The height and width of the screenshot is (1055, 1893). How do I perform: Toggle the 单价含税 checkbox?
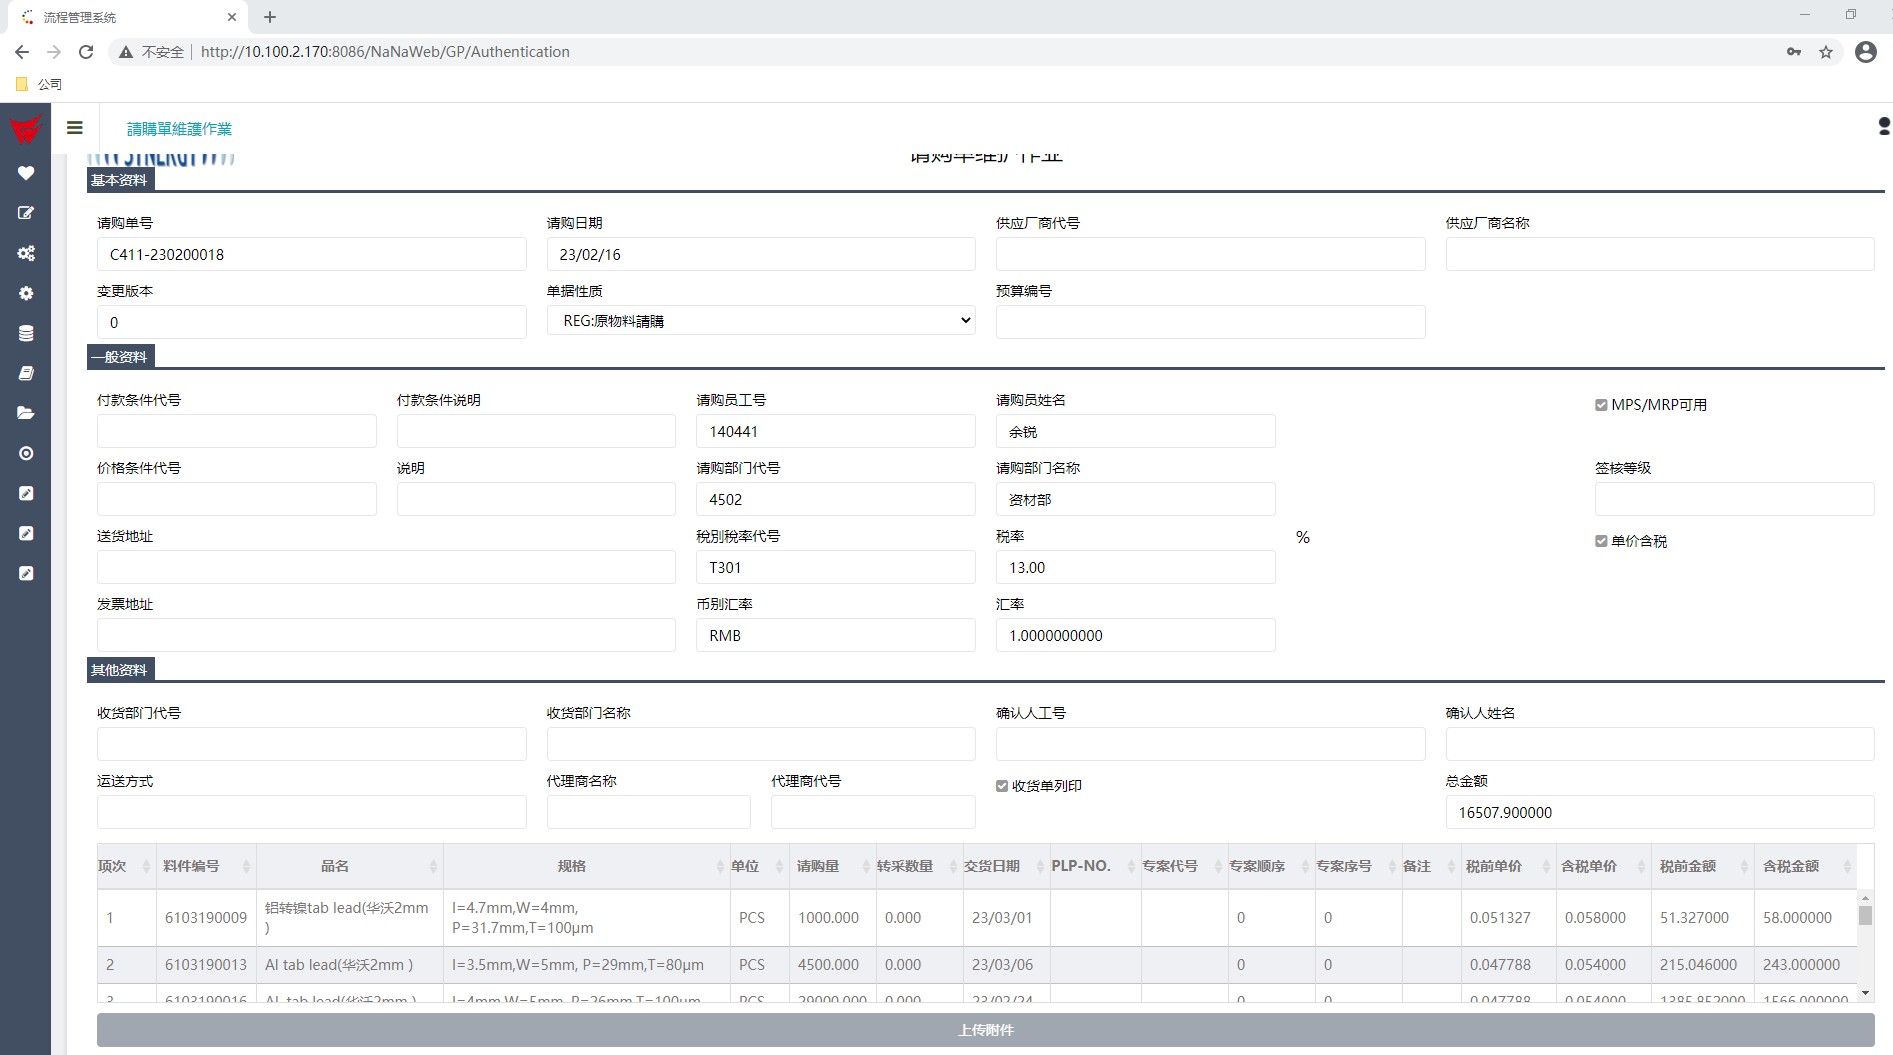[x=1601, y=541]
